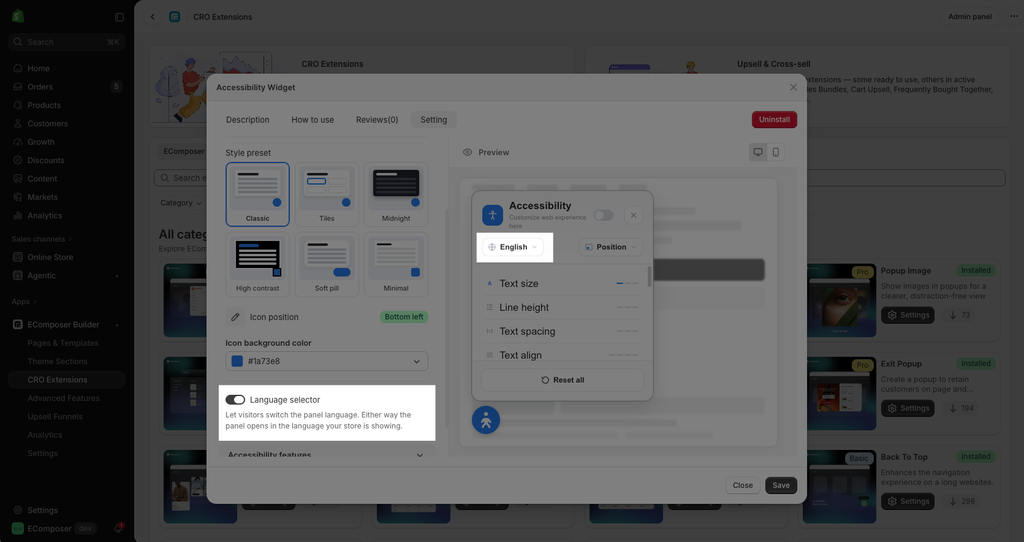Adjust the Line height level indicator
The height and width of the screenshot is (542, 1024).
click(628, 307)
